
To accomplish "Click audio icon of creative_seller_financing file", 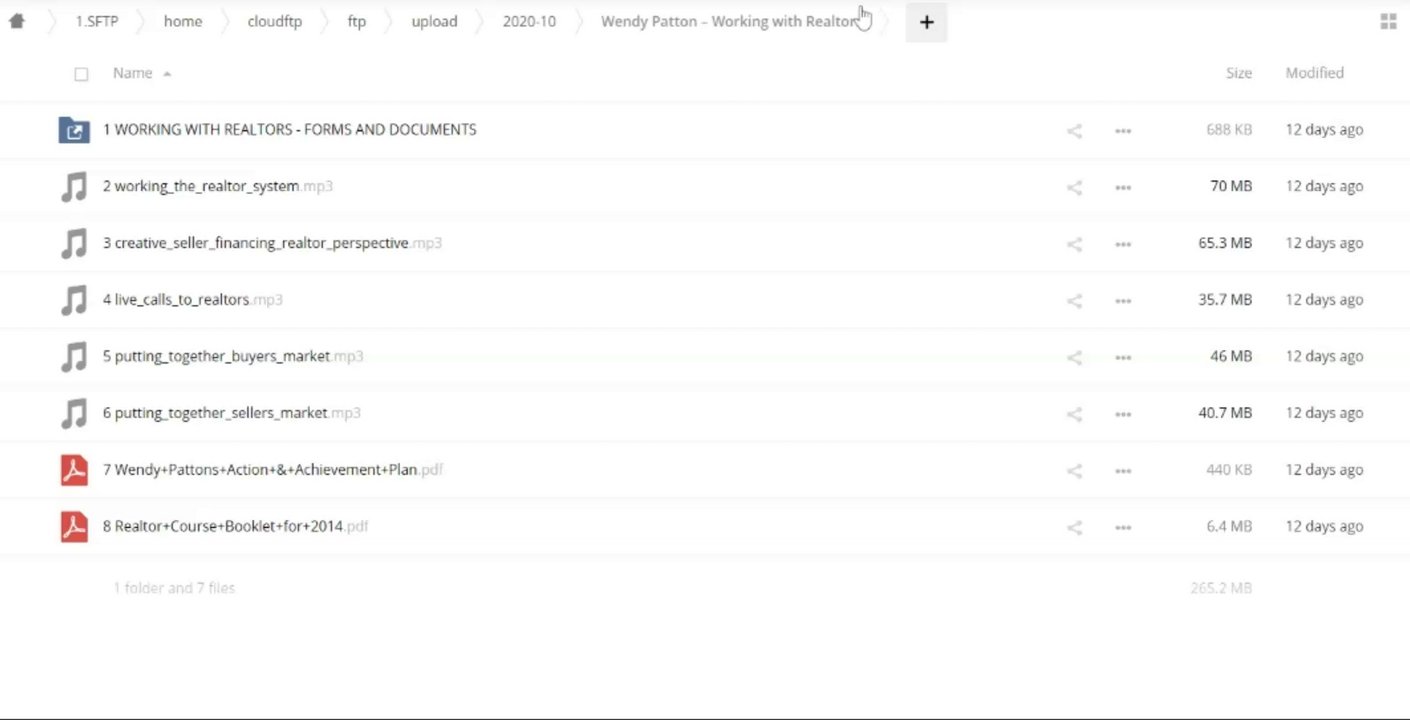I will point(74,243).
